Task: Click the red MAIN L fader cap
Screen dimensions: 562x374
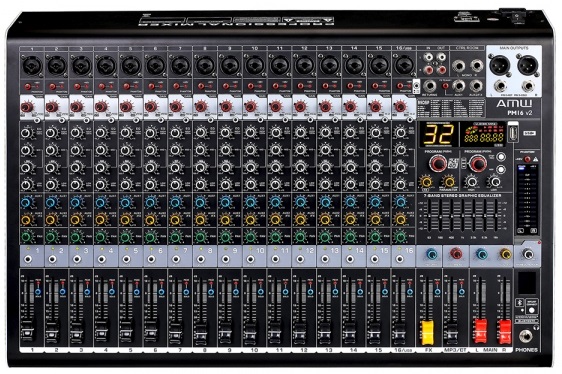Action: [x=480, y=330]
